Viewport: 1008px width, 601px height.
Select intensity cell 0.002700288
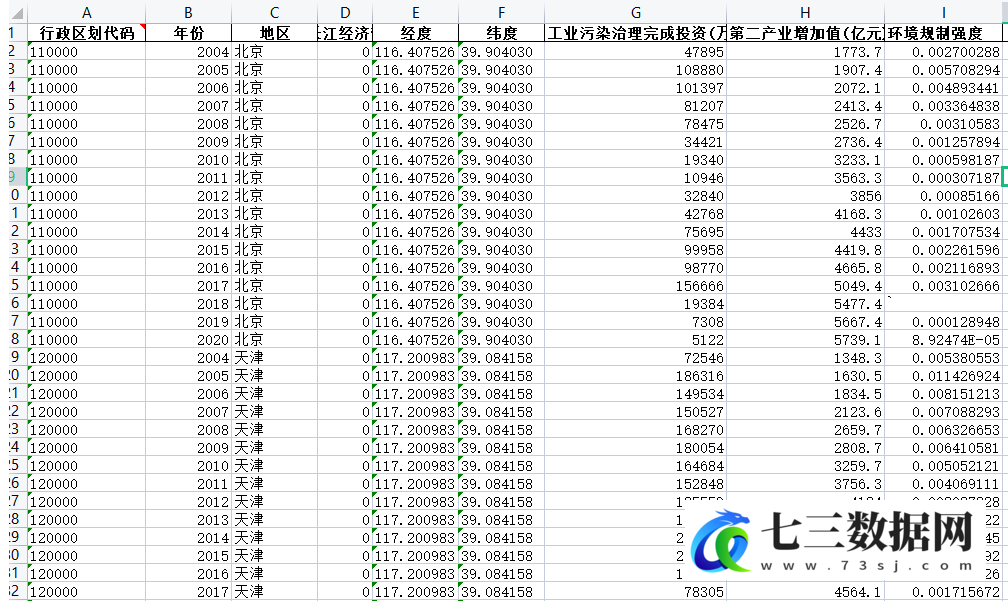pos(944,52)
